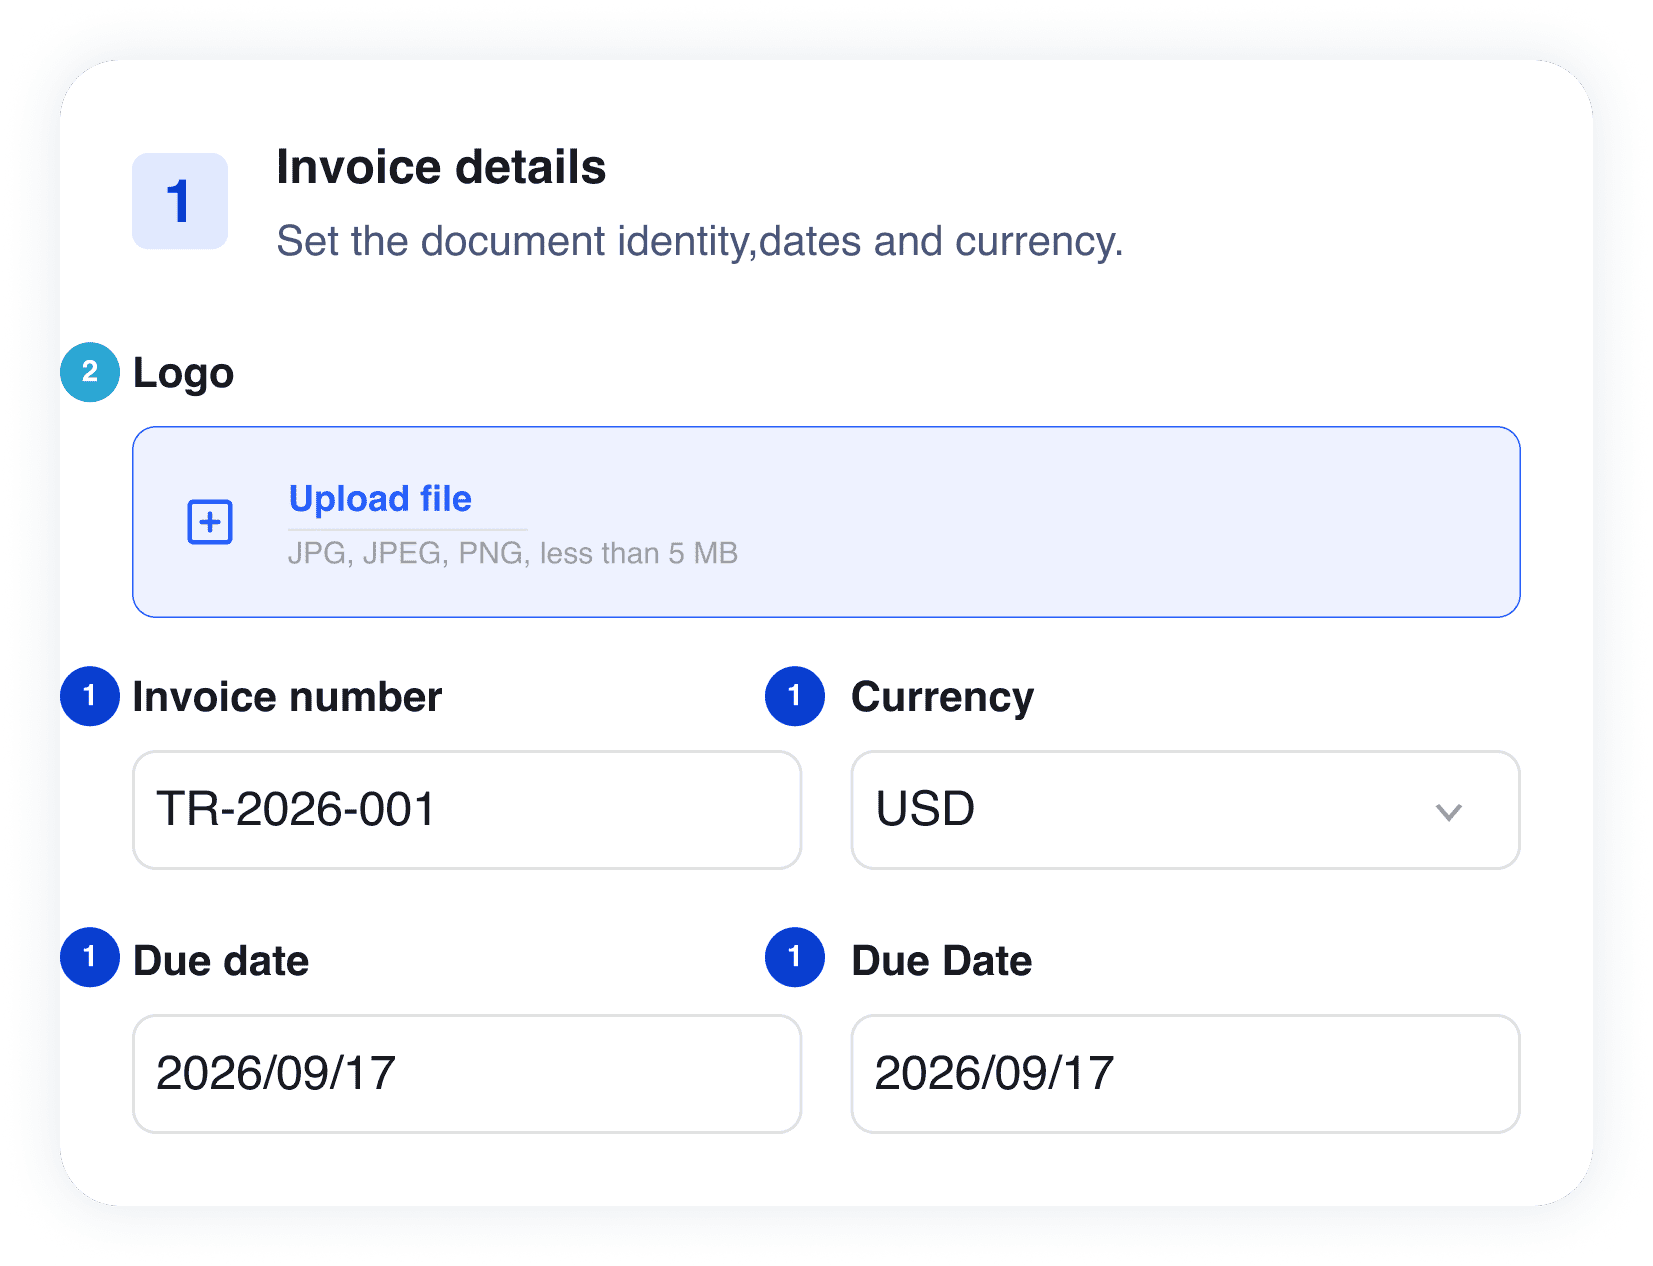The width and height of the screenshot is (1653, 1266).
Task: Open the Currency dropdown showing USD
Action: point(1185,810)
